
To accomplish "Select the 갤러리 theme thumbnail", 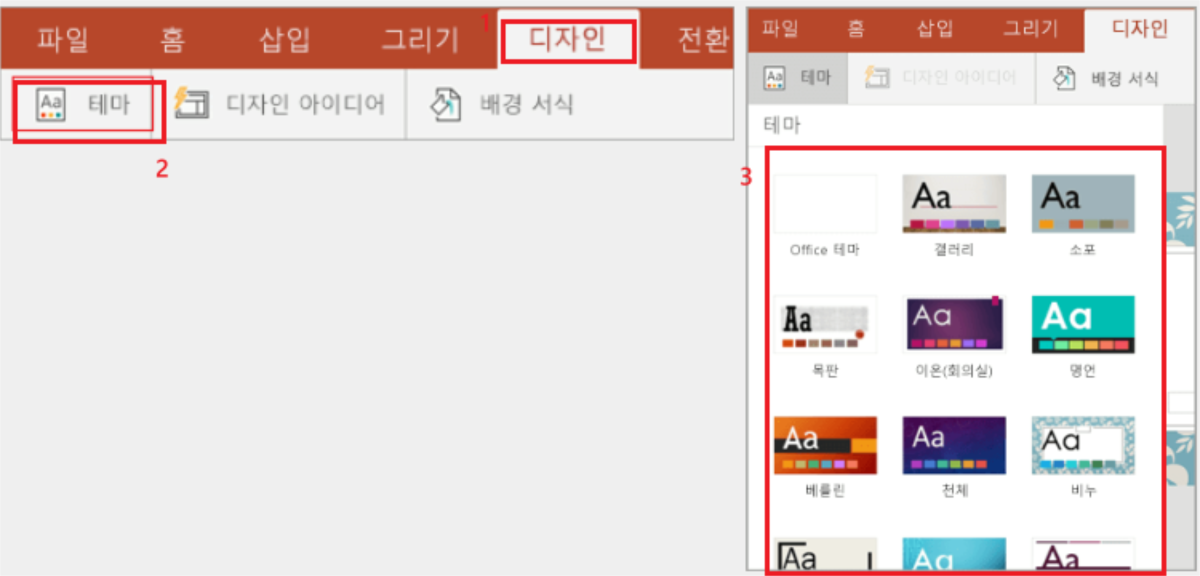I will tap(954, 203).
